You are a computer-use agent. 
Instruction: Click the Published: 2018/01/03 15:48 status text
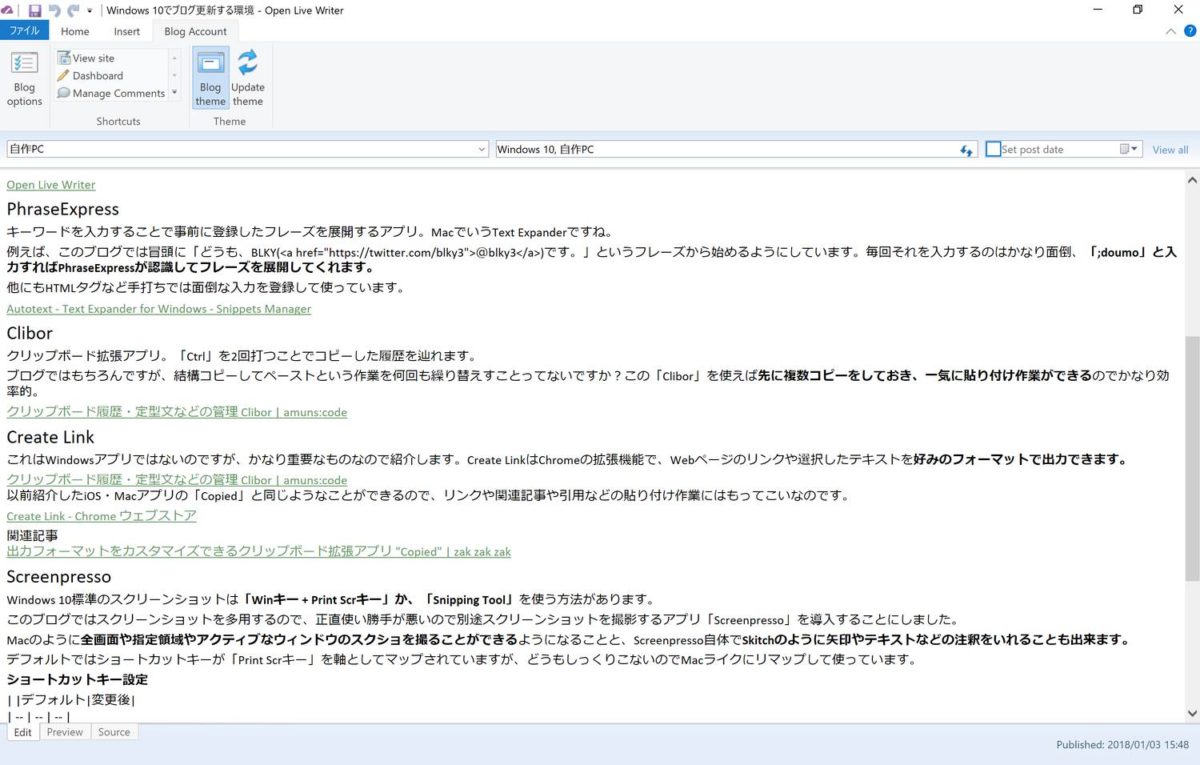click(x=1122, y=745)
